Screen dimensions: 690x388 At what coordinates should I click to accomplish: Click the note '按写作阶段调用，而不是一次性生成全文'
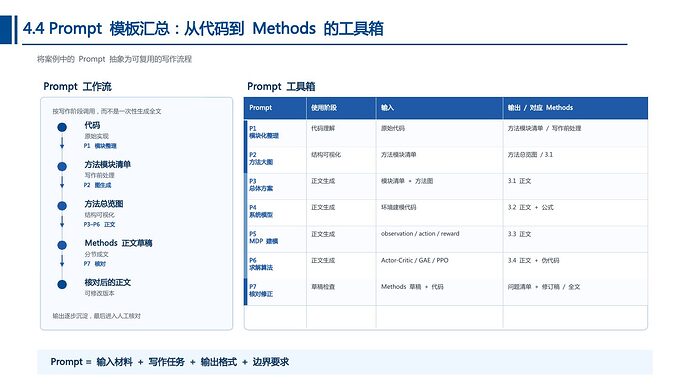[x=107, y=111]
